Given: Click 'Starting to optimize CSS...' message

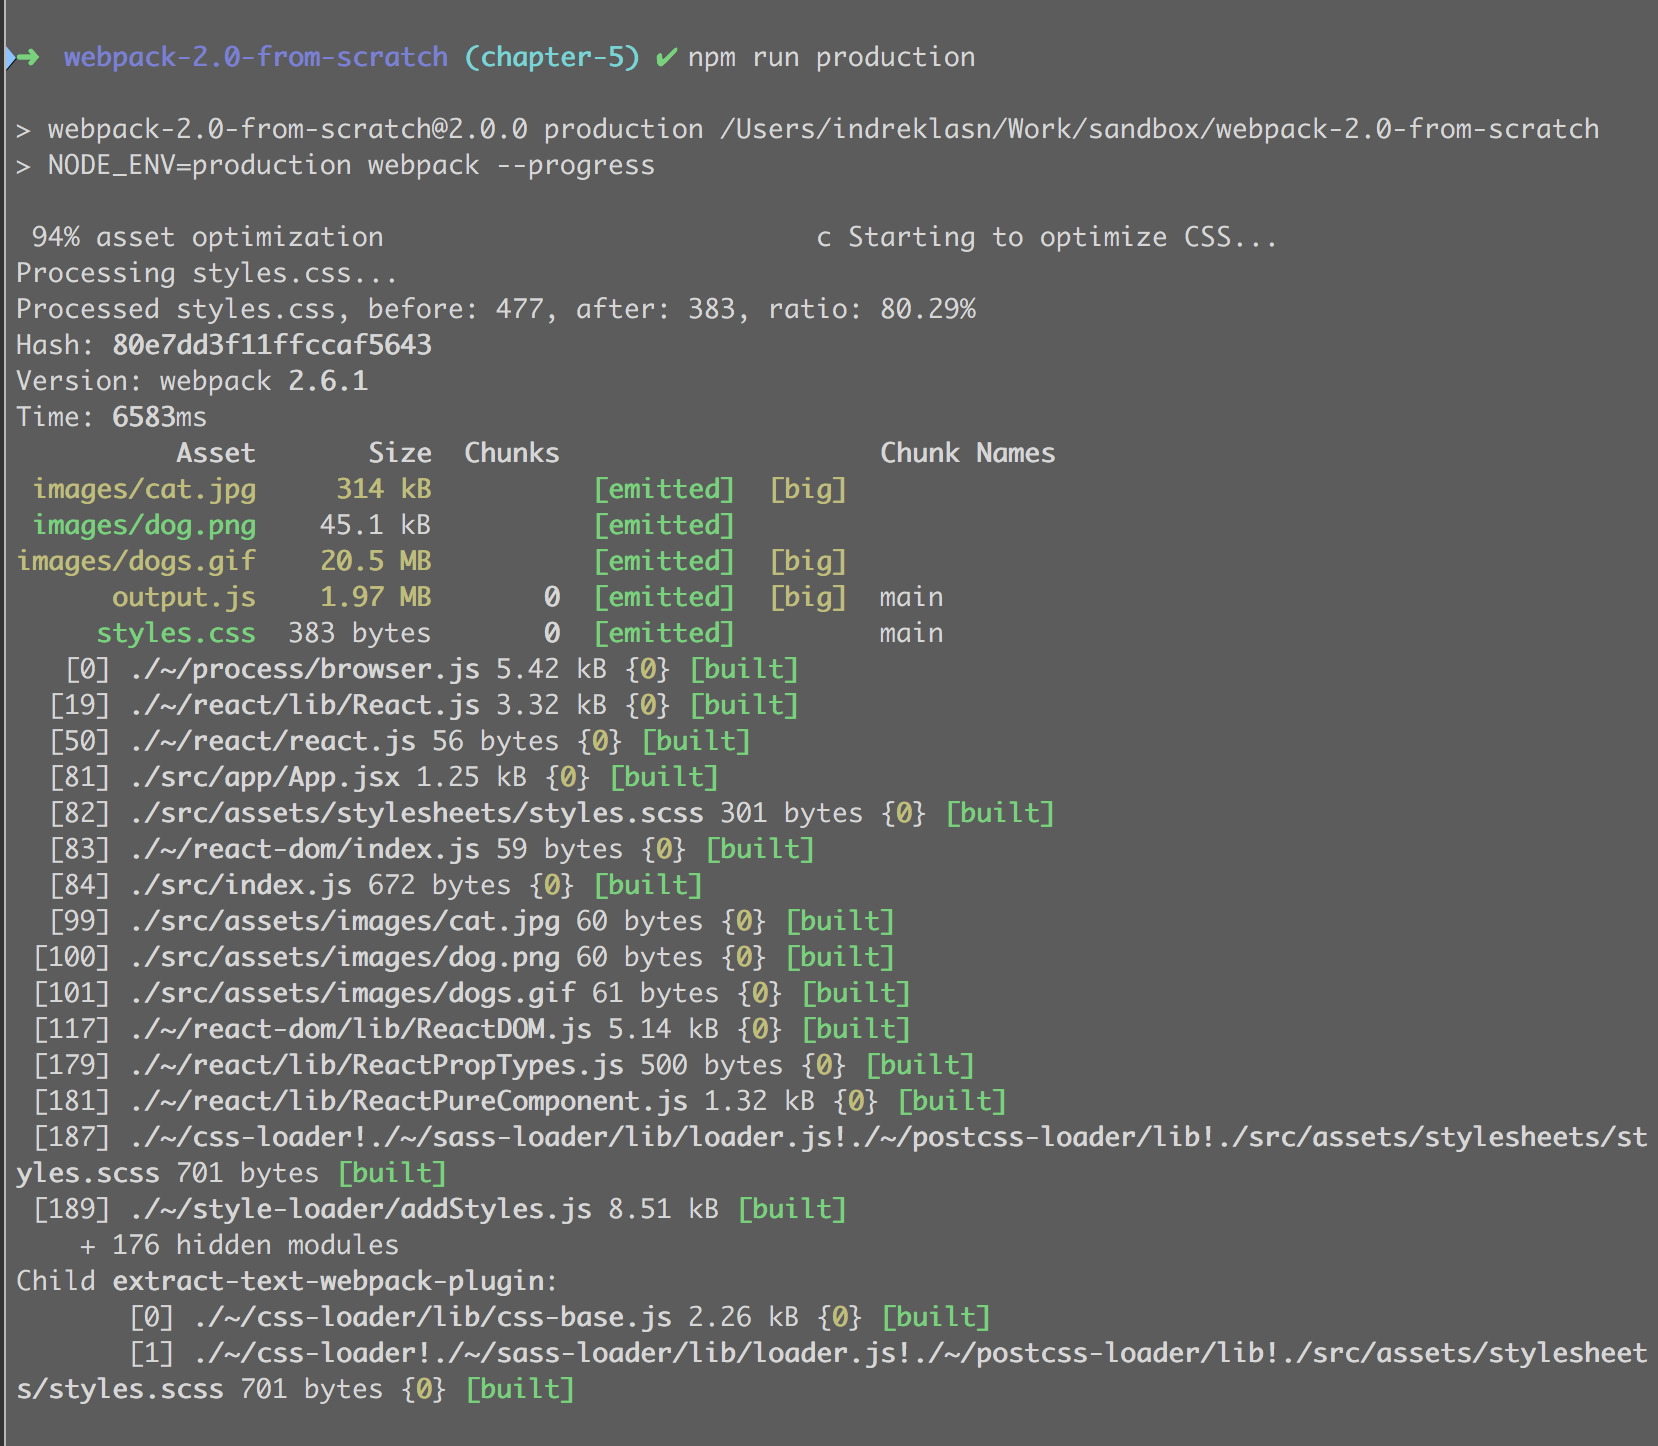Looking at the screenshot, I should (x=1063, y=237).
